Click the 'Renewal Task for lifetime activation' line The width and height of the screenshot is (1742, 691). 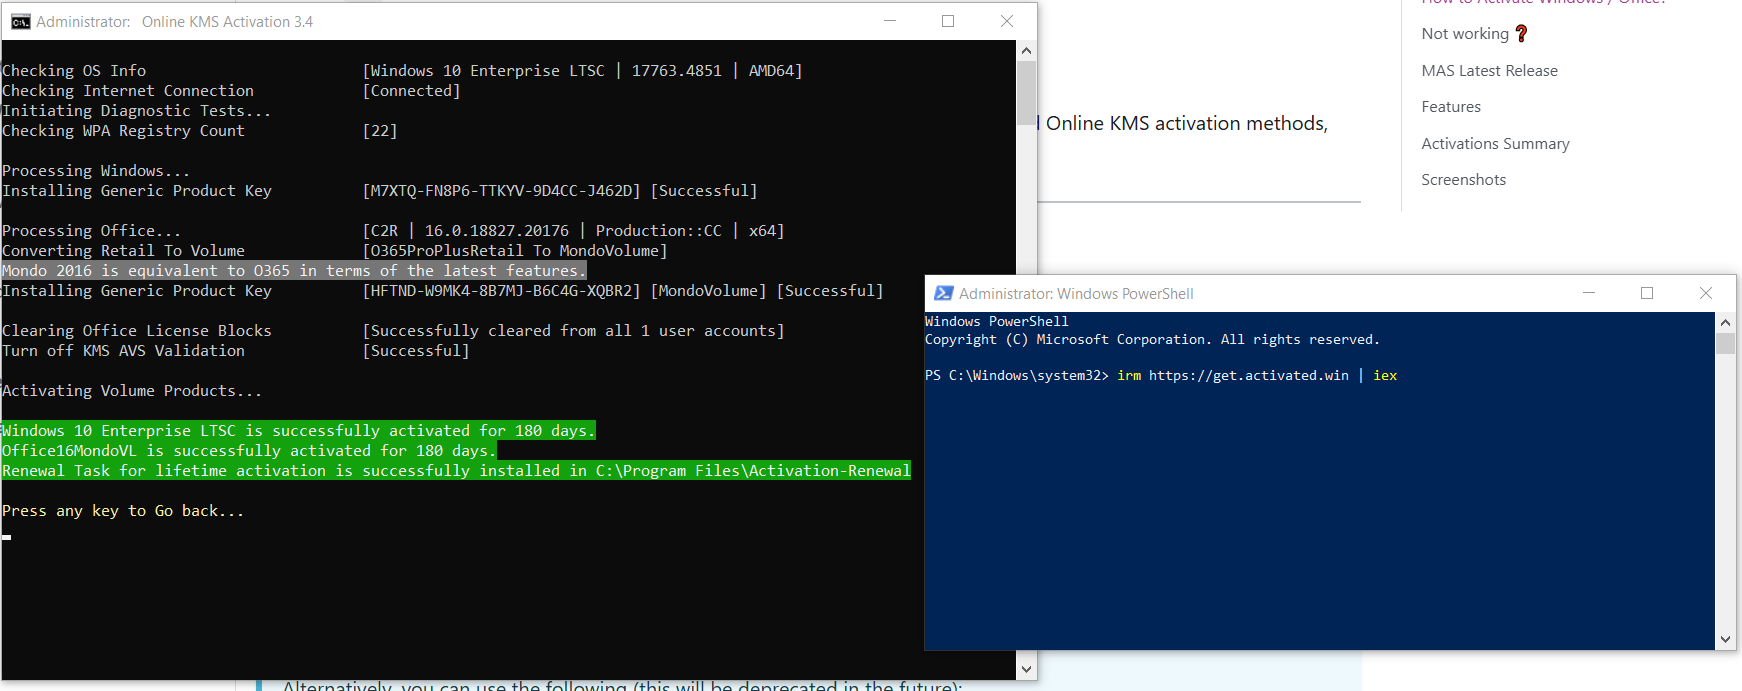click(456, 471)
